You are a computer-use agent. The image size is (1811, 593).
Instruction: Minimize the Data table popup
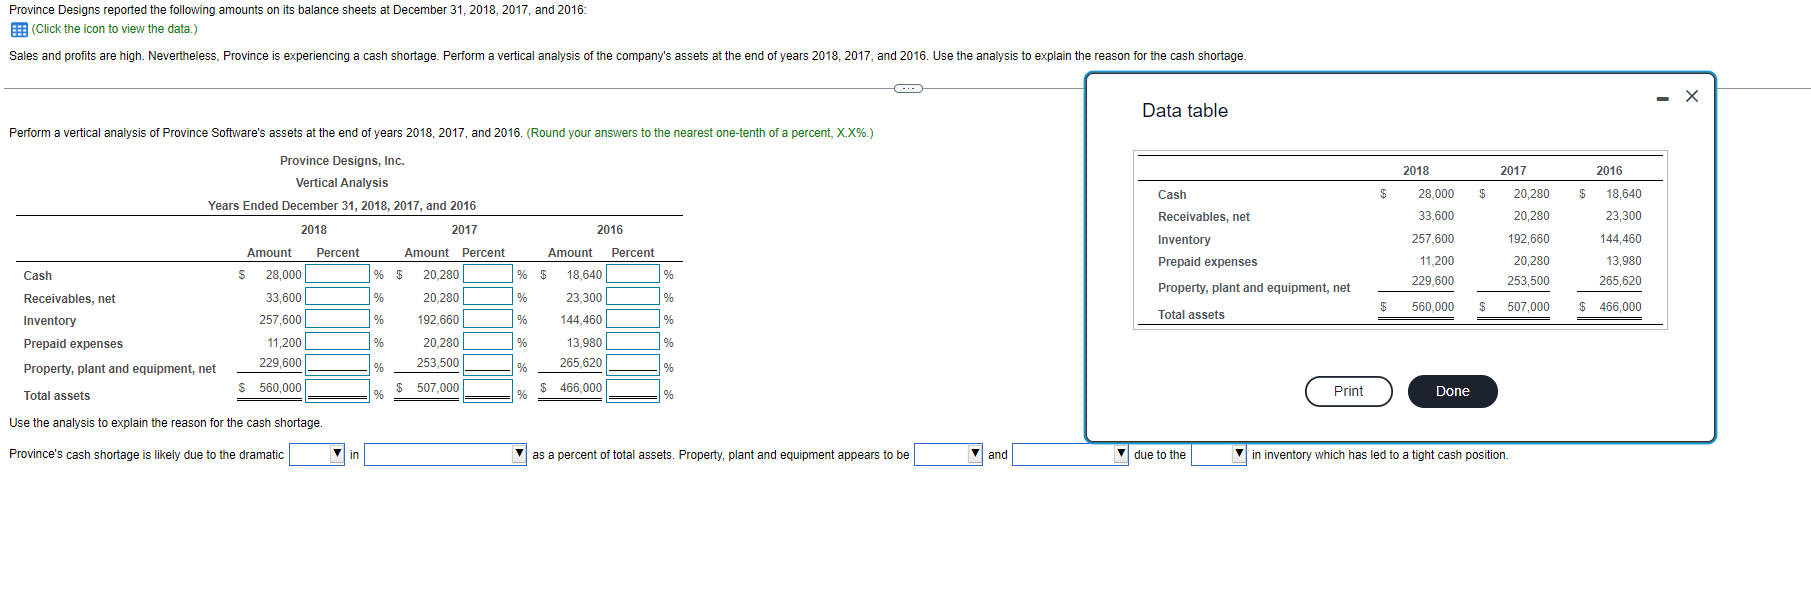[x=1662, y=98]
